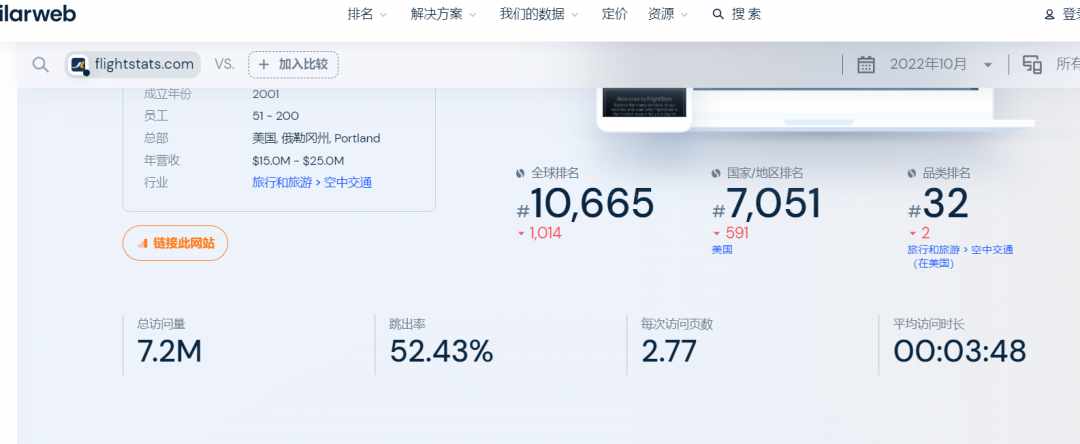Click the info icon beside 全球排名
The width and height of the screenshot is (1080, 444).
521,173
